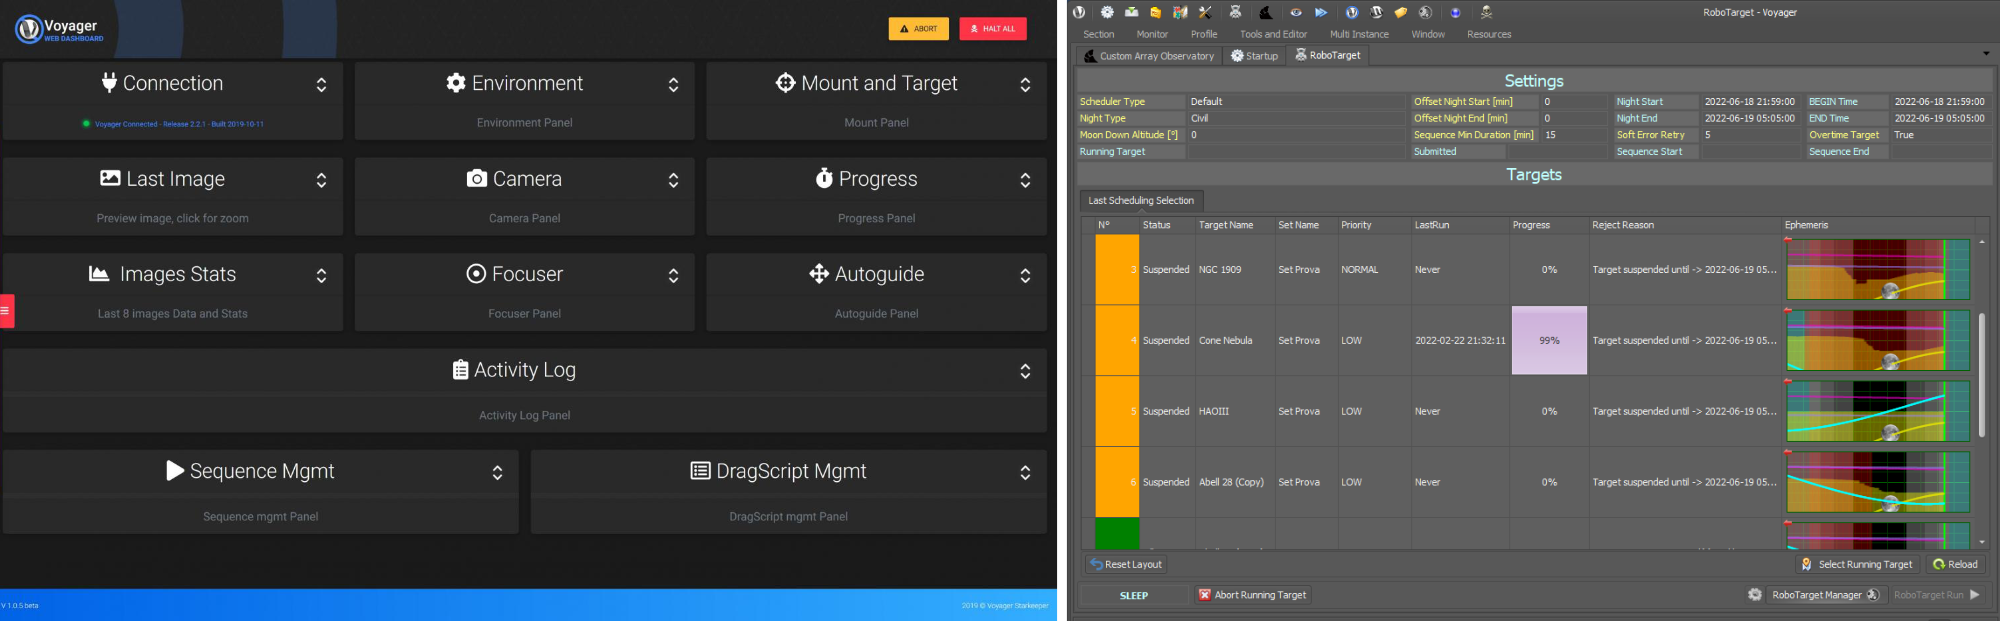This screenshot has height=625, width=2000.
Task: Open the Profile menu
Action: pos(1204,34)
